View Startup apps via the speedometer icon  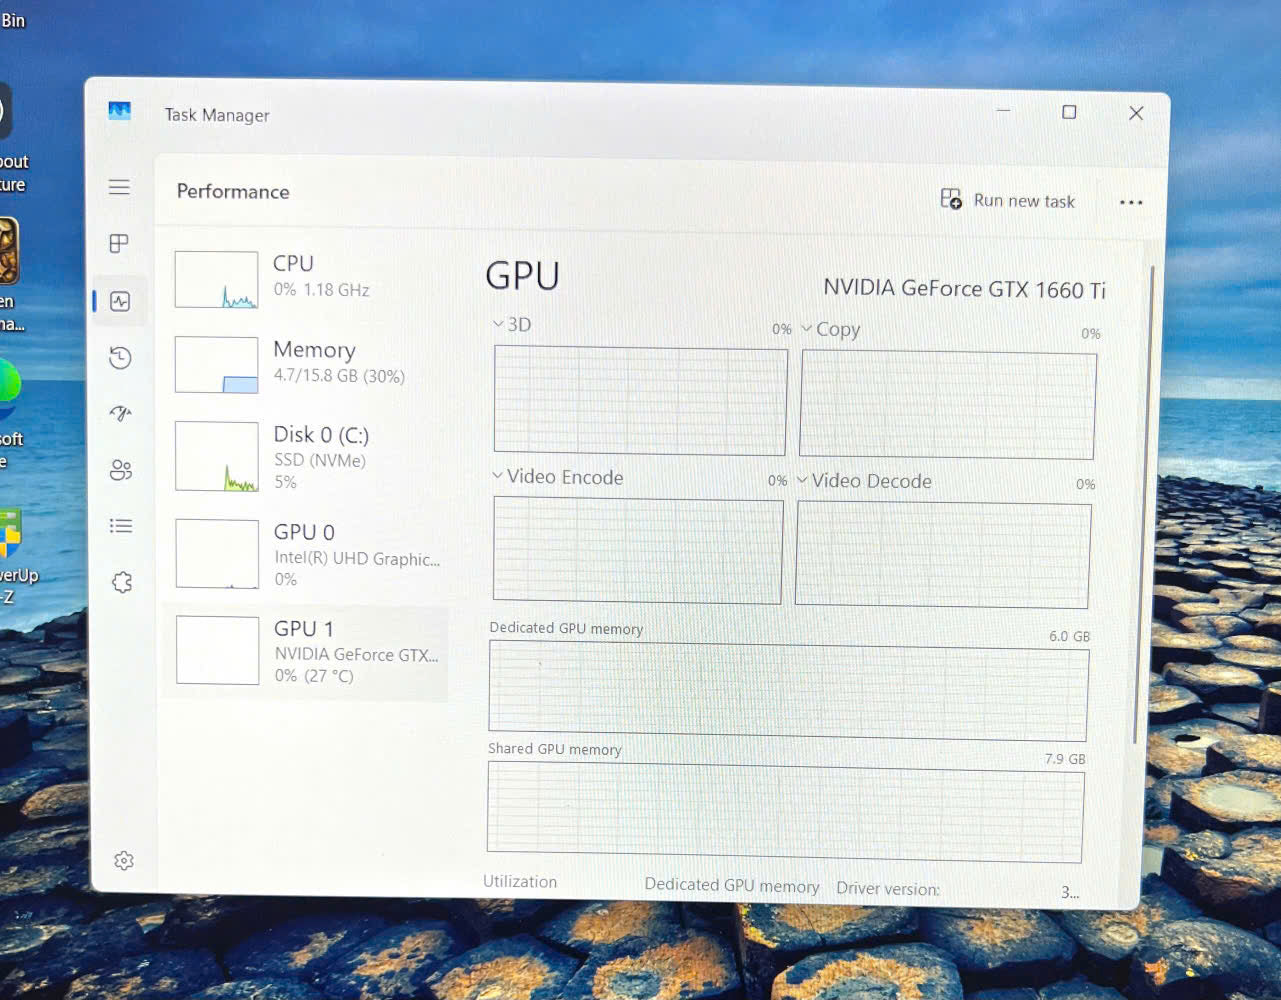[x=120, y=413]
